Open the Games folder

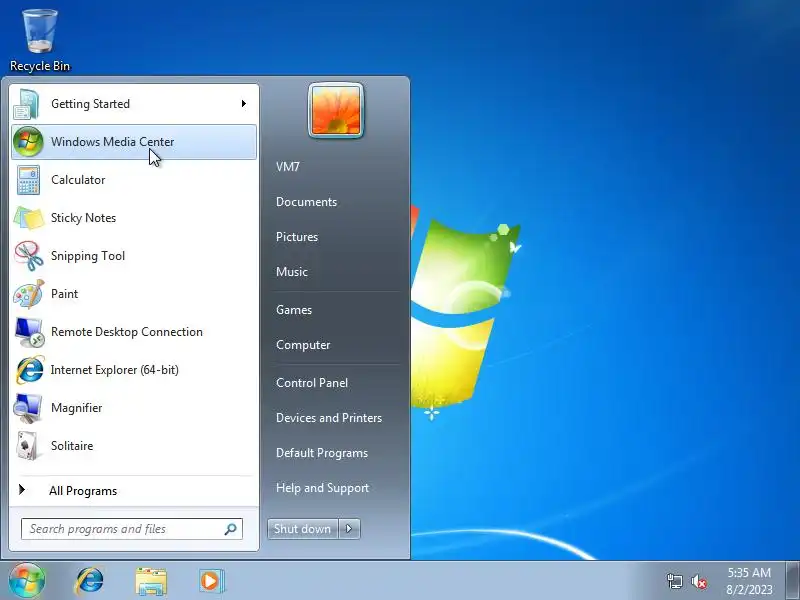(x=294, y=310)
